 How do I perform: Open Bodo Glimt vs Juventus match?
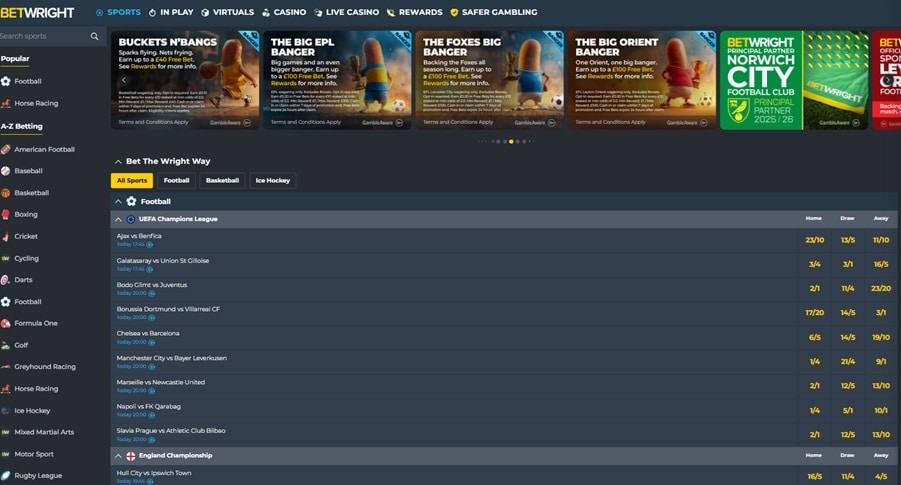pos(152,285)
